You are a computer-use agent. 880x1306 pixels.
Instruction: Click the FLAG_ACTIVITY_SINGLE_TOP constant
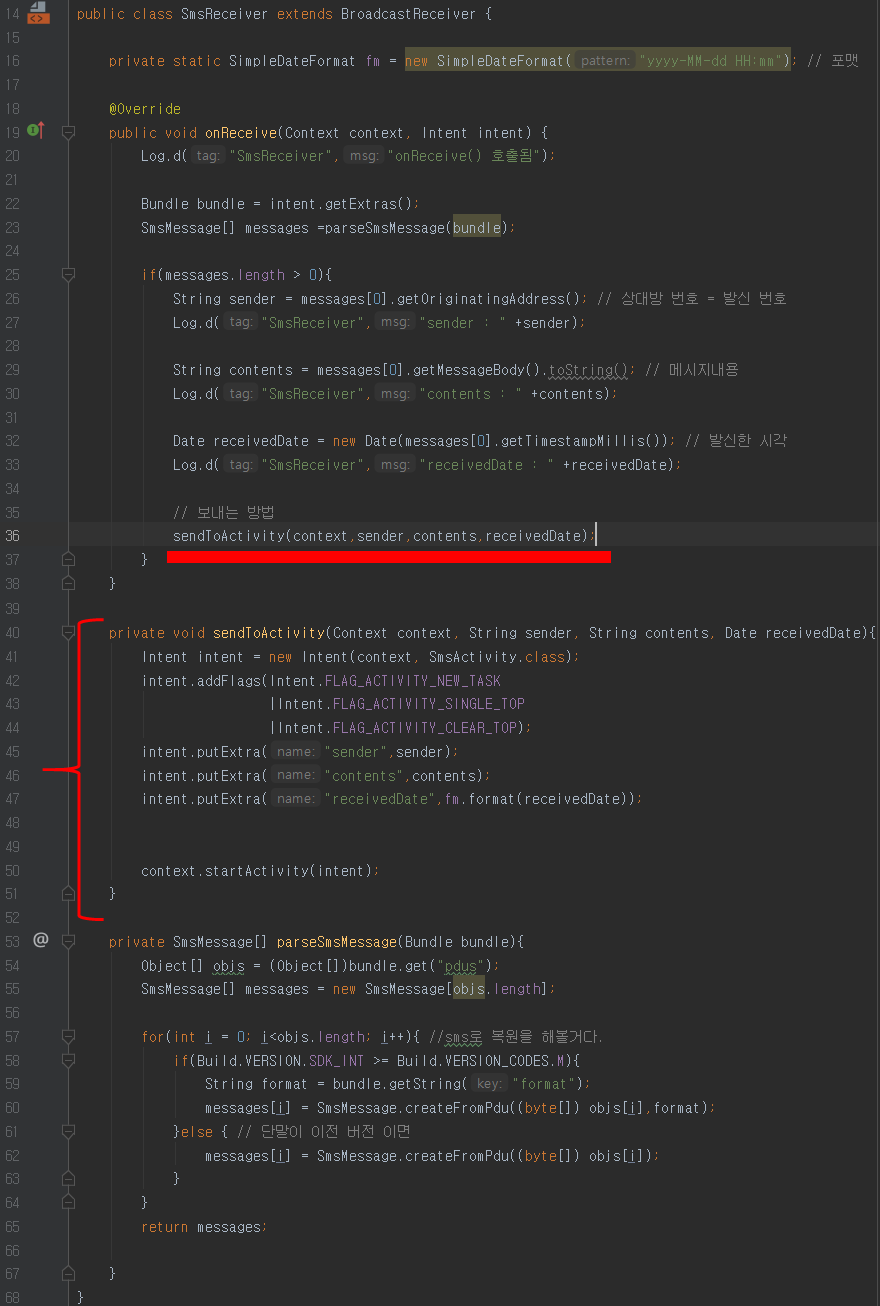429,704
